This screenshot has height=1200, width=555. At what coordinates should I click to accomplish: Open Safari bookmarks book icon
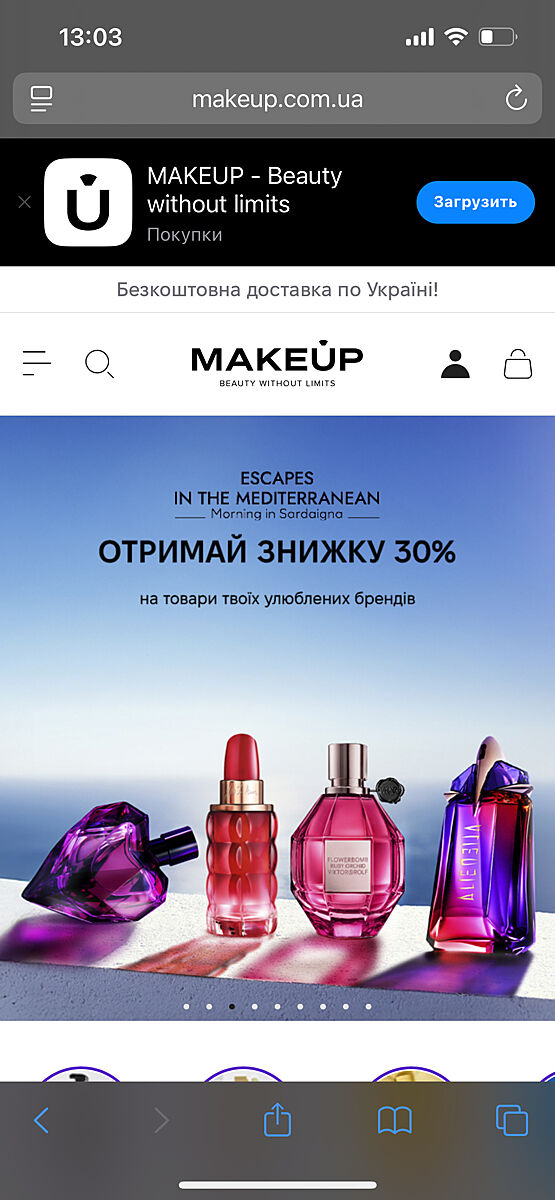point(395,1120)
